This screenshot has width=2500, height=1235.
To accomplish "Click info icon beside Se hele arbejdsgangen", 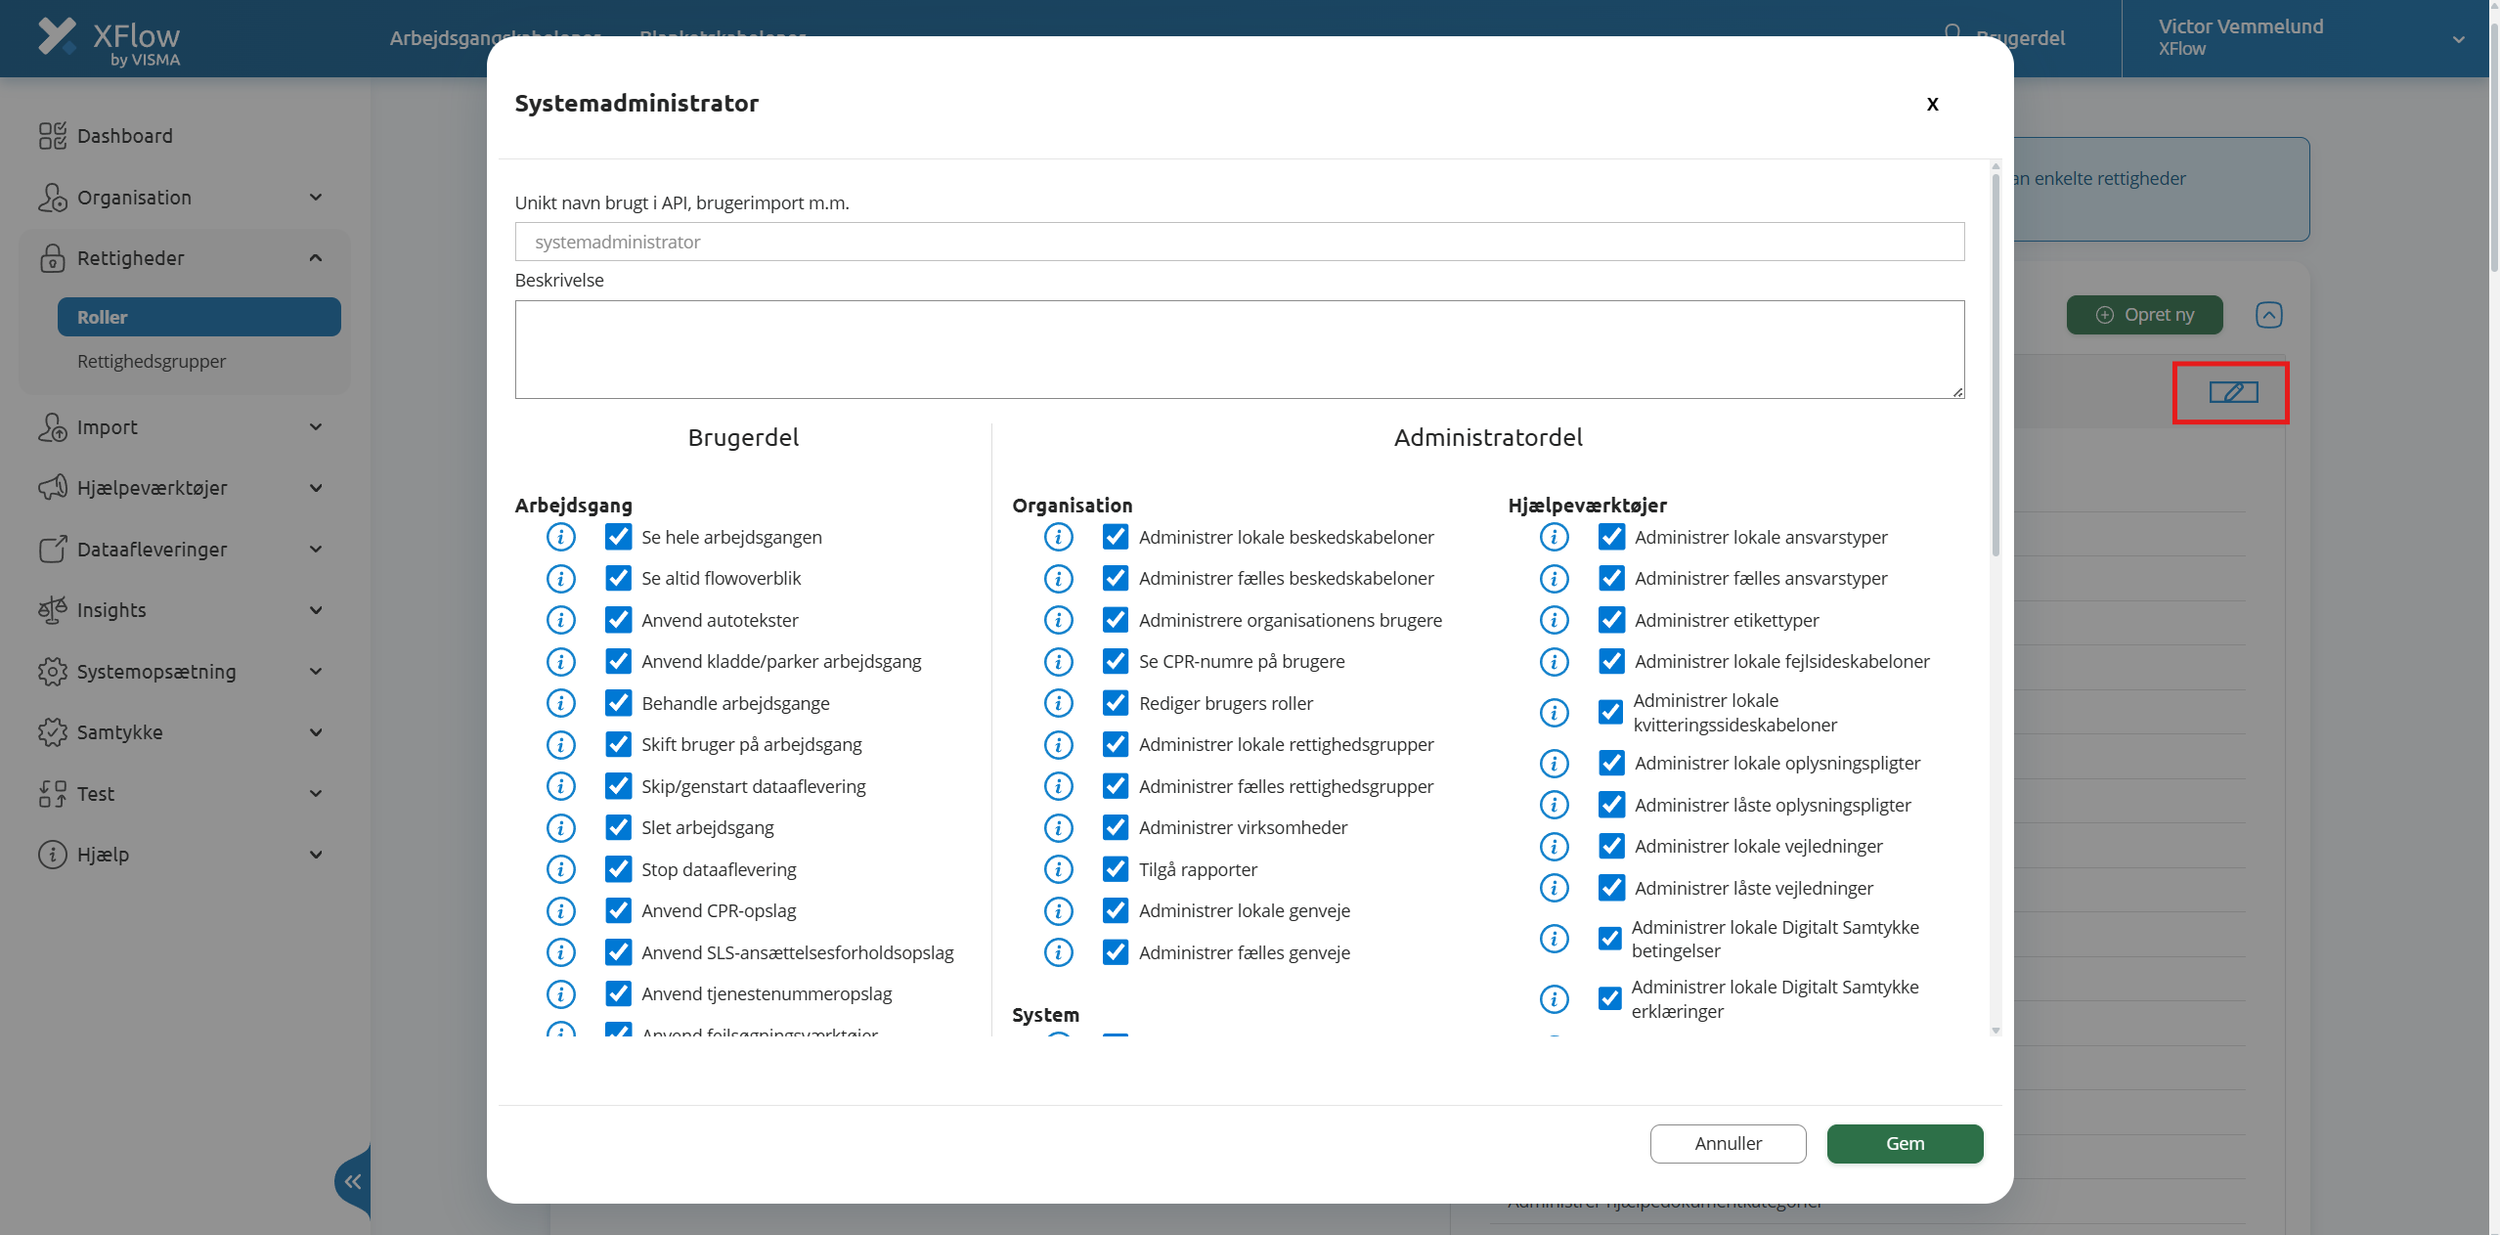I will click(561, 537).
